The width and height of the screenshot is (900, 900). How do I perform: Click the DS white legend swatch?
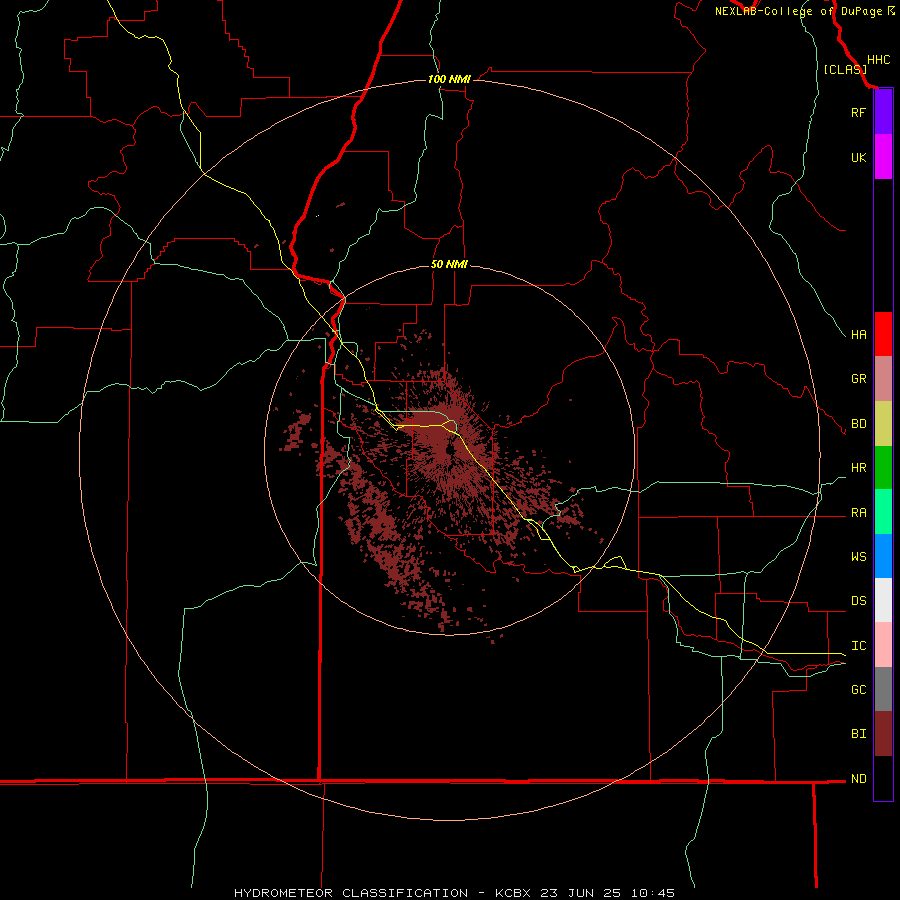tap(883, 600)
